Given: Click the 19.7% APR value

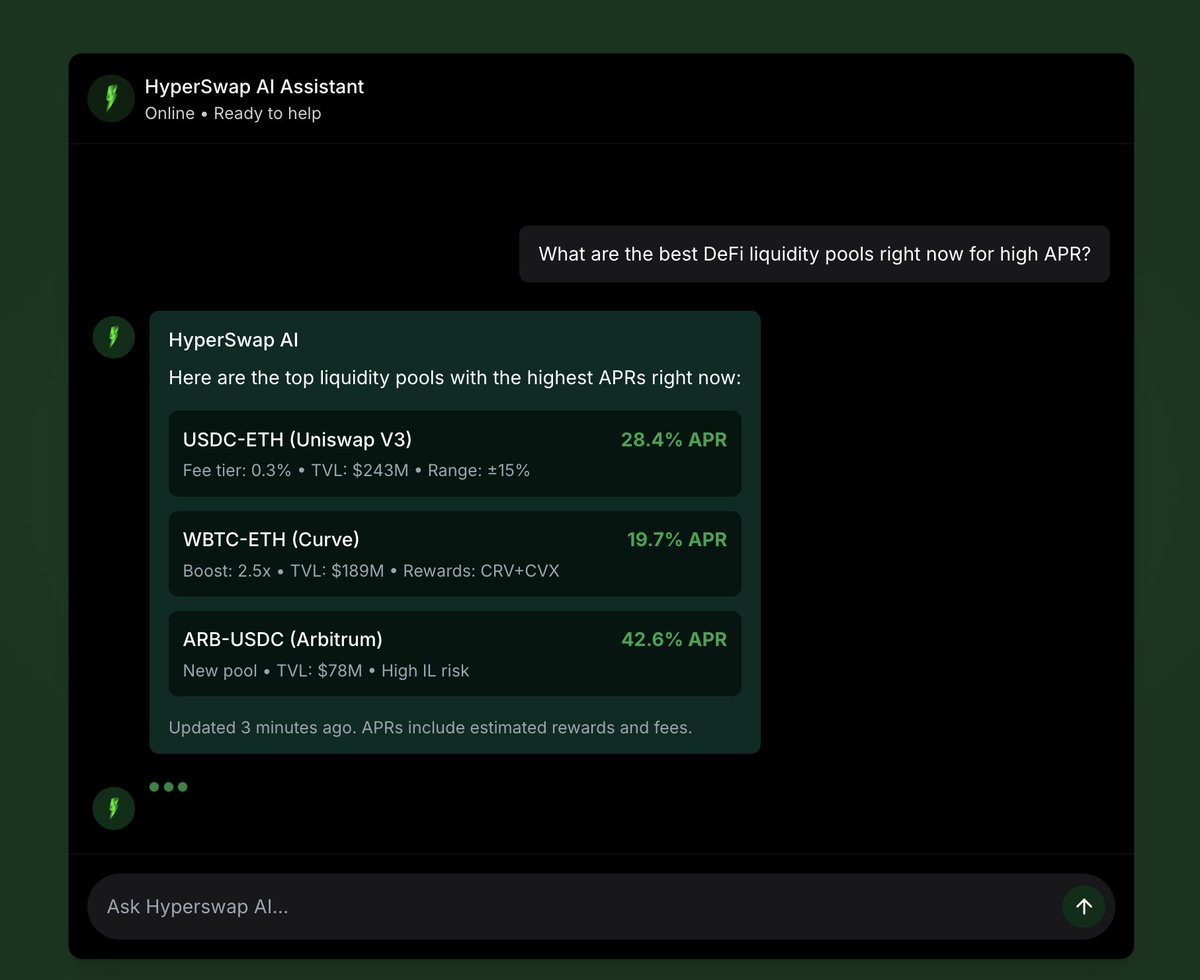Looking at the screenshot, I should 677,540.
